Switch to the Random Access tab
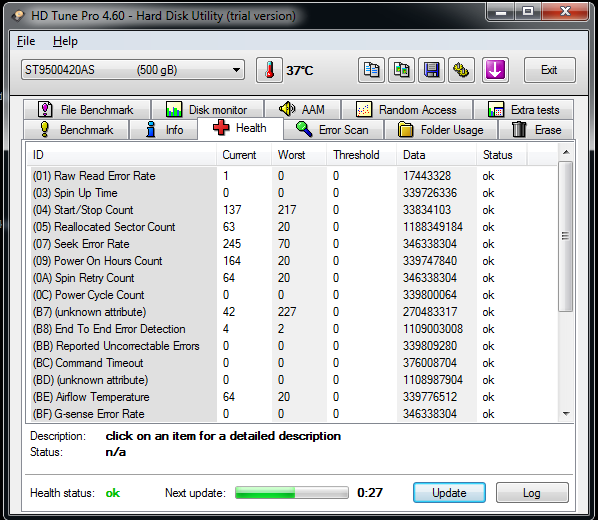 (x=407, y=110)
